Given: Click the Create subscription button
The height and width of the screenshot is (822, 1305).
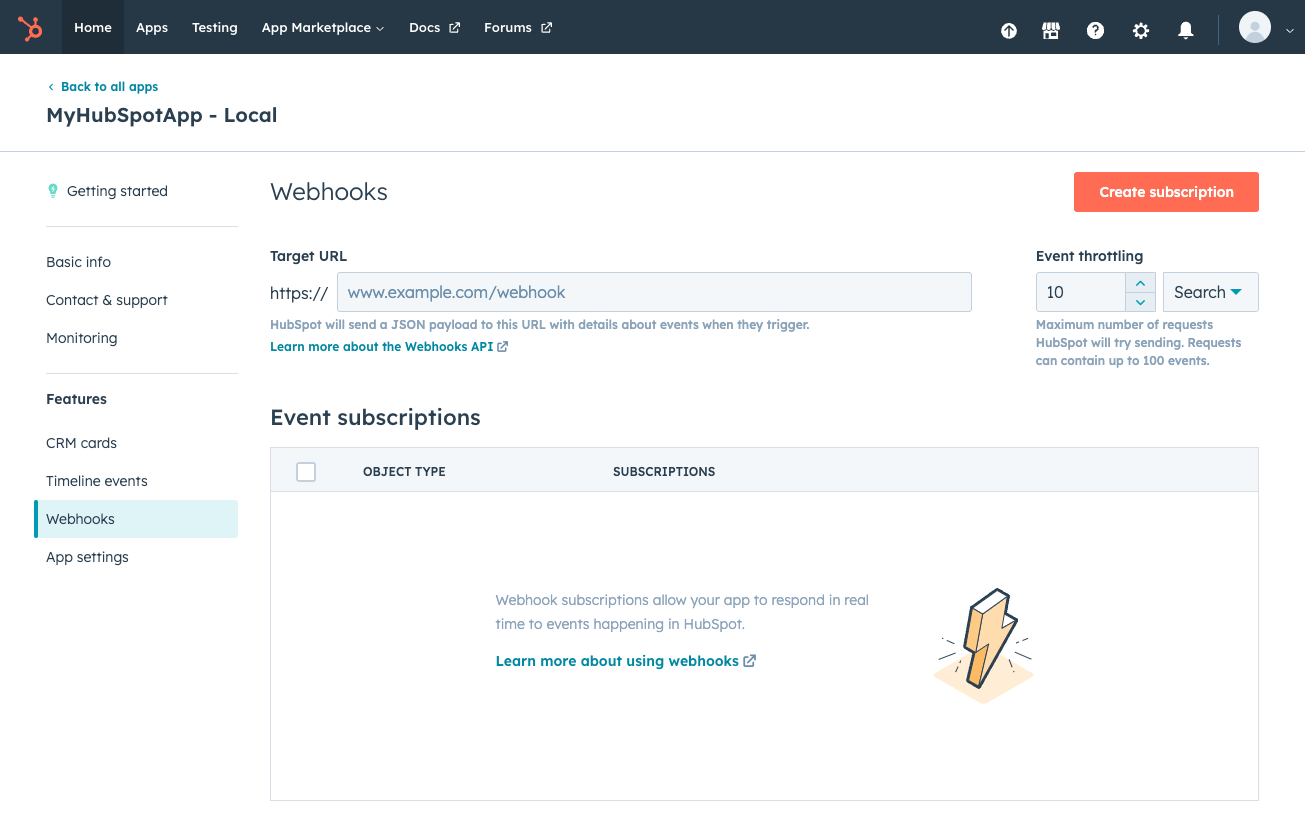Looking at the screenshot, I should click(x=1166, y=192).
